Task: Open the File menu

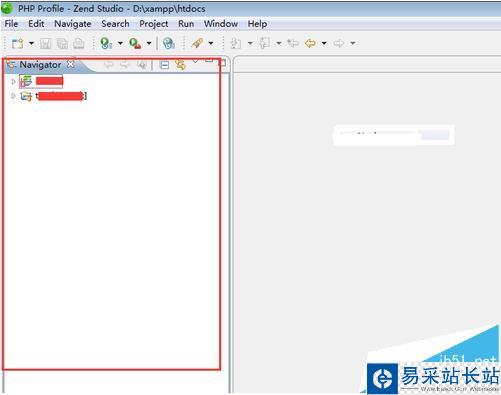Action: point(11,24)
